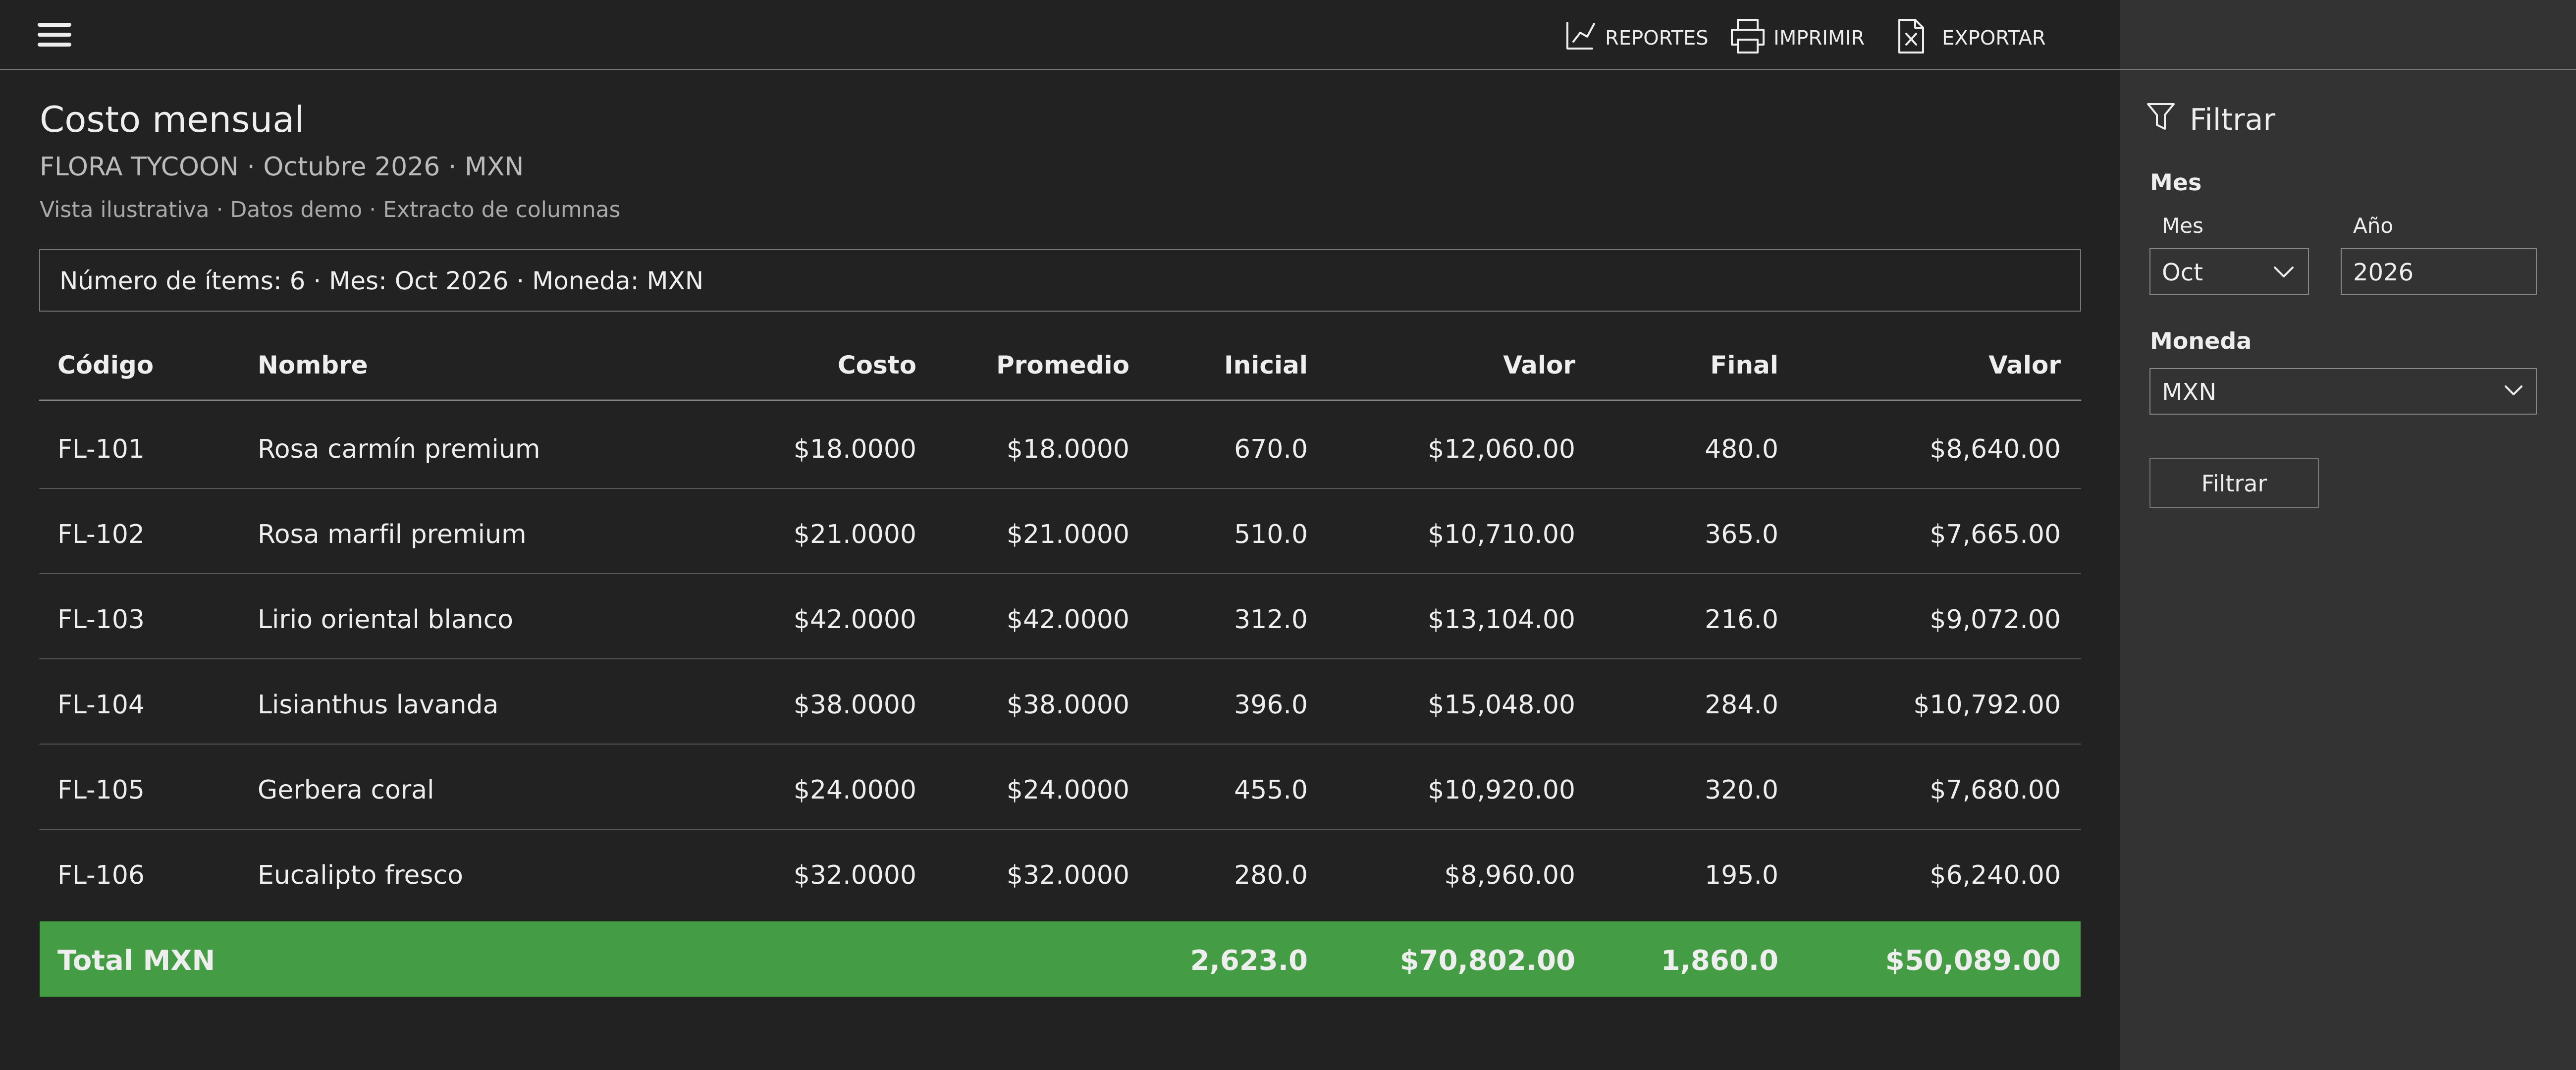Click code FL-103
This screenshot has width=2576, height=1070.
click(100, 619)
